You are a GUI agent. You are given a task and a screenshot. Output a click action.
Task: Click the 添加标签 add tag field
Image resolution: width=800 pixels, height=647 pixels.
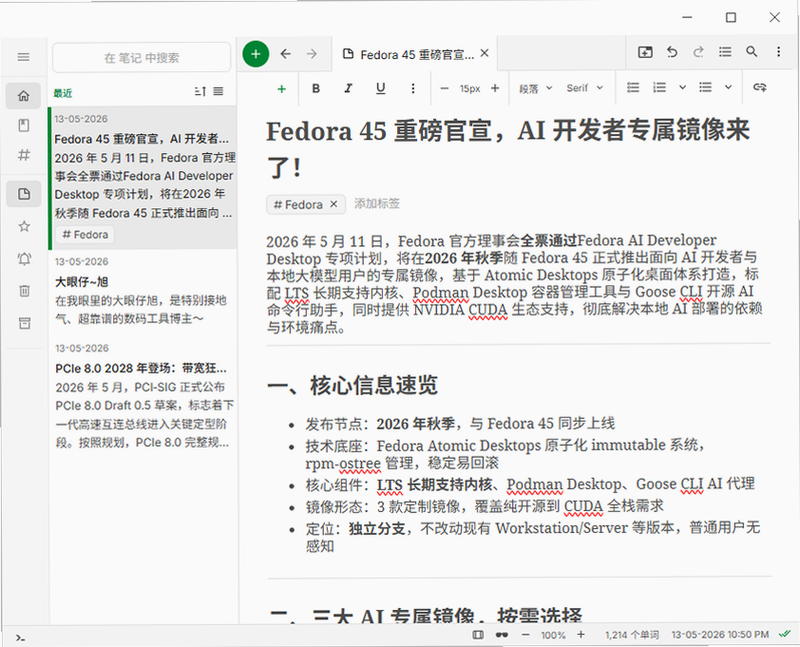pos(377,204)
